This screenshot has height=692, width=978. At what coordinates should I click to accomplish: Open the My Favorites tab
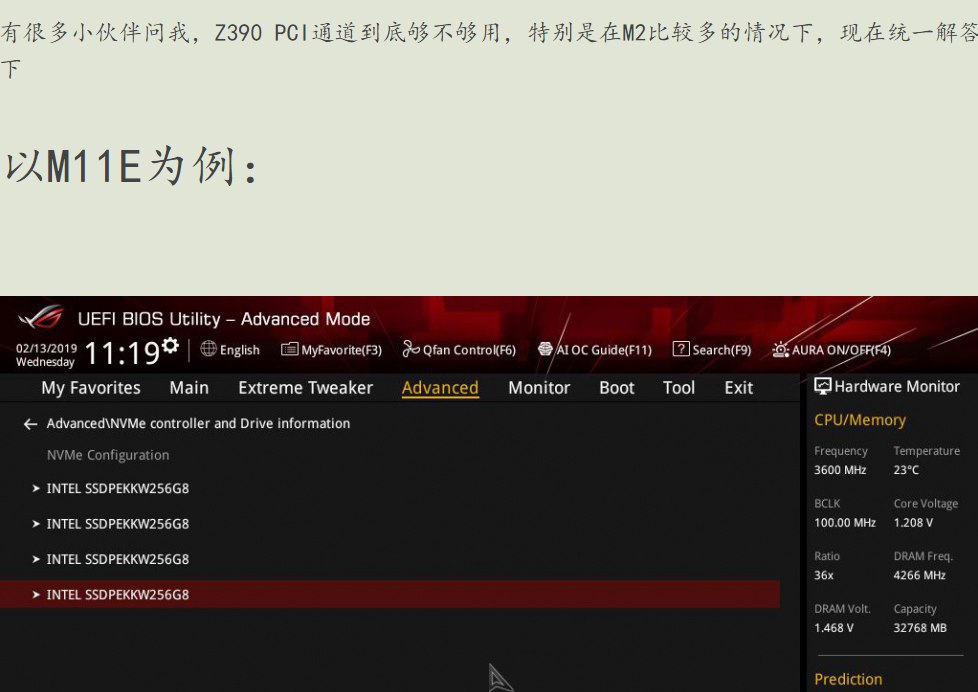91,388
